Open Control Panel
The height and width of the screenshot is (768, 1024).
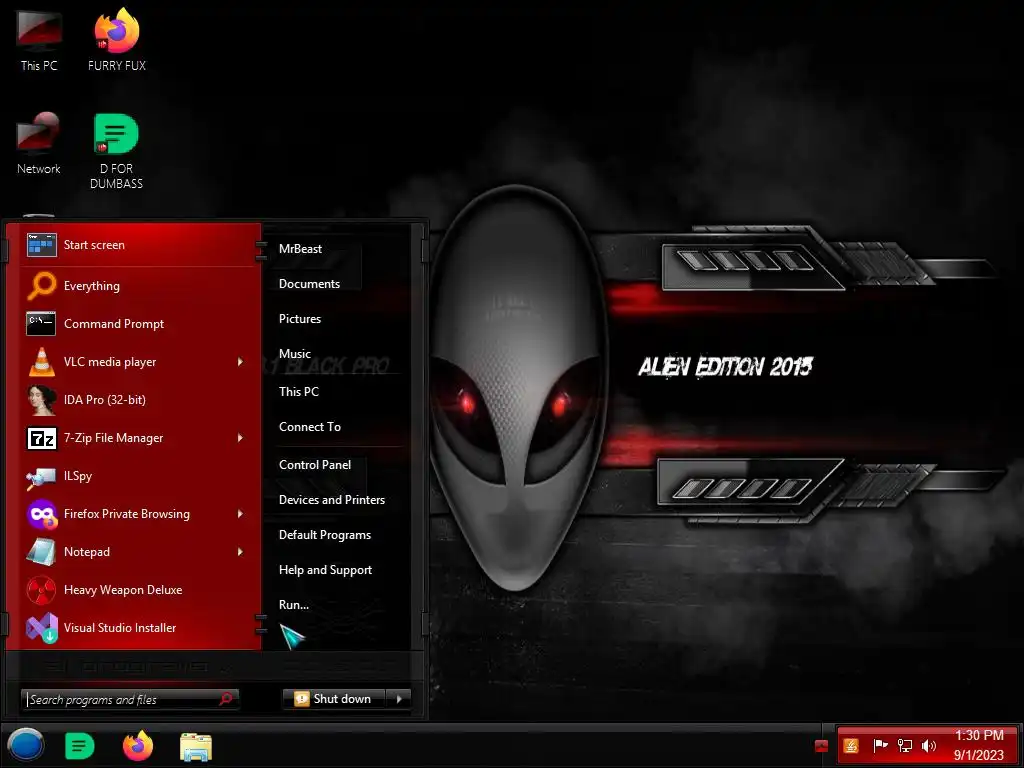point(315,464)
